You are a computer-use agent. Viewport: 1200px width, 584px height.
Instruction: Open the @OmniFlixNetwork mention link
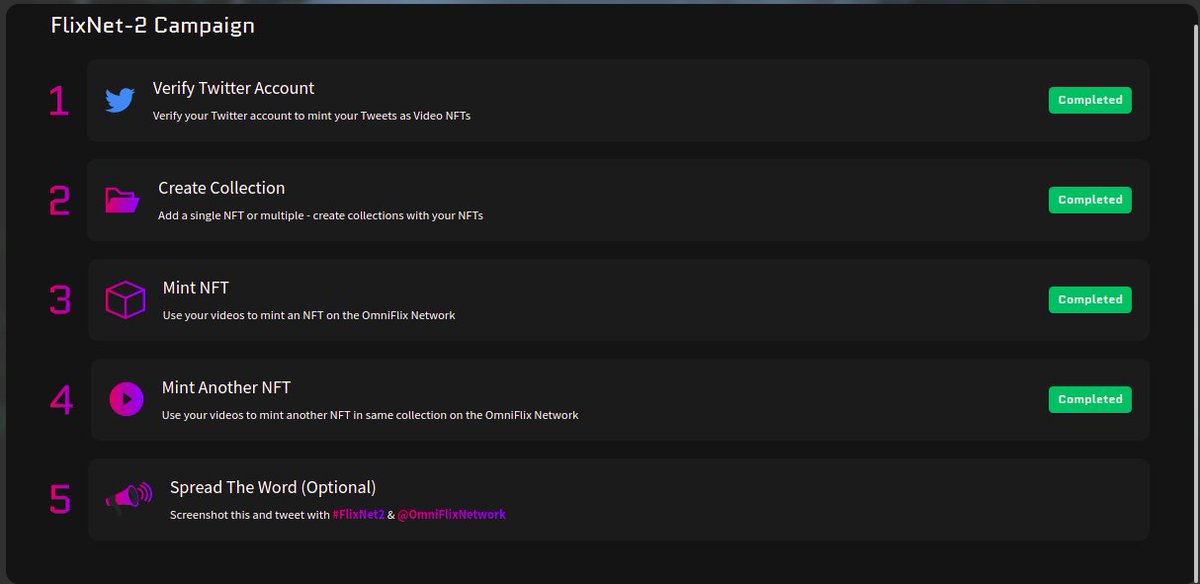pos(451,514)
